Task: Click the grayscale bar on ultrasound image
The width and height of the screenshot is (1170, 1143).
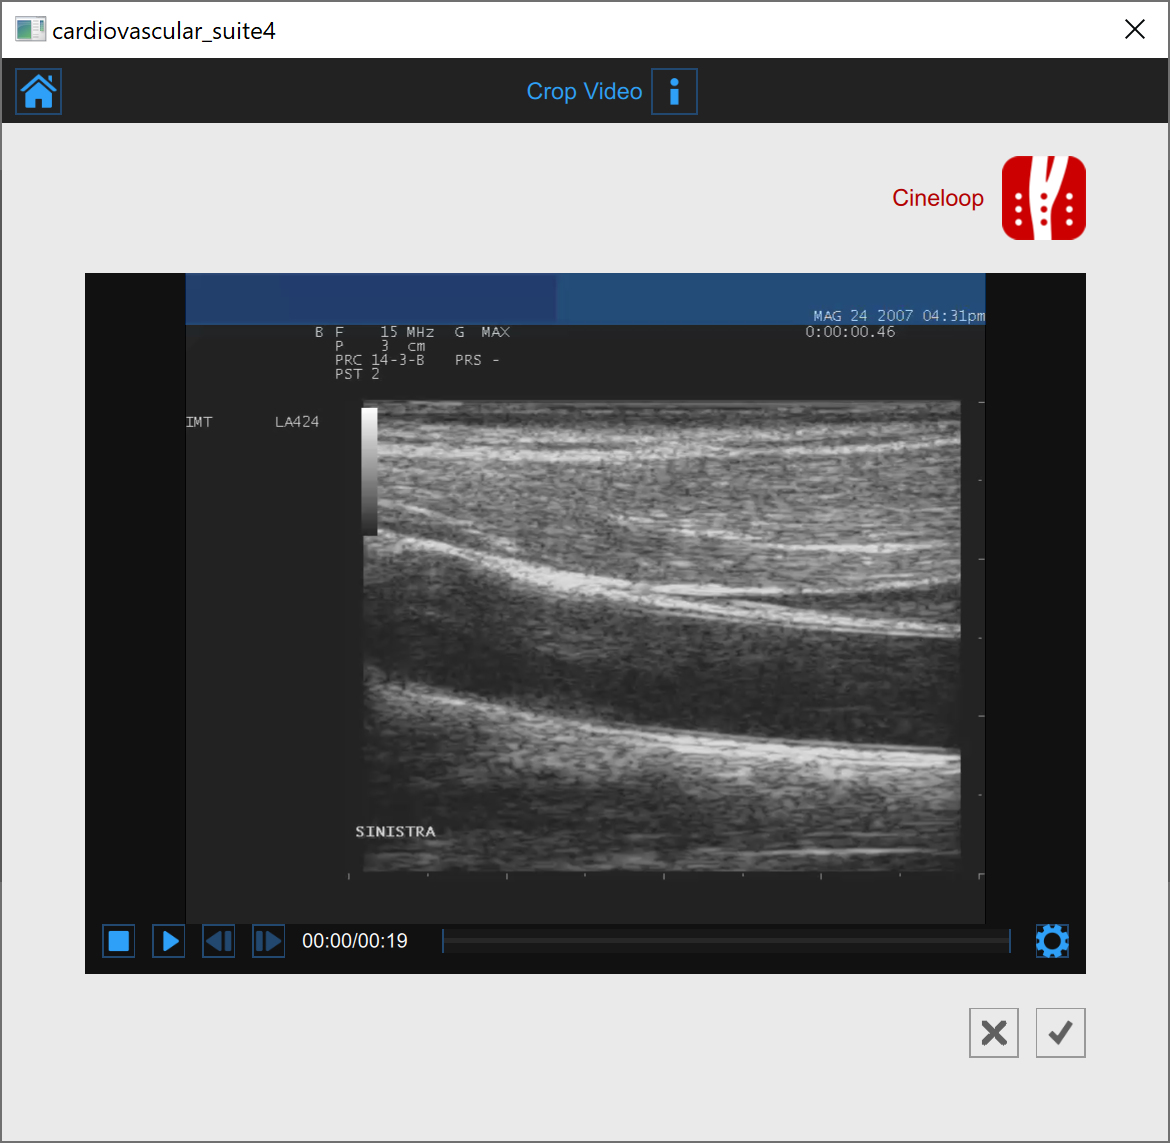Action: pyautogui.click(x=370, y=470)
